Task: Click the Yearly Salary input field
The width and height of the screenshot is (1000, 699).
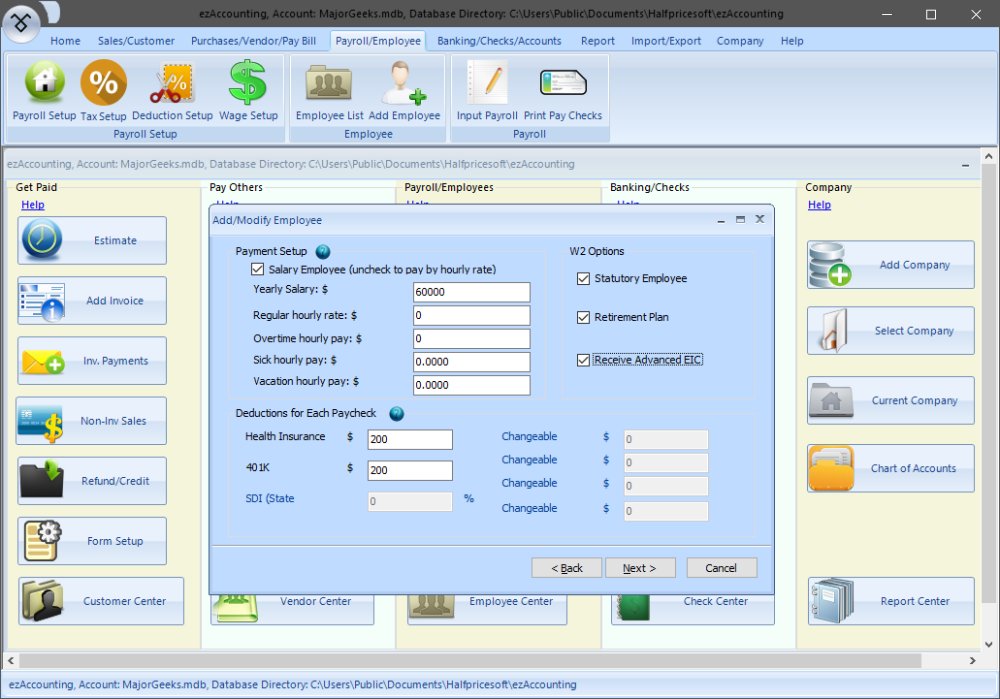Action: coord(471,292)
